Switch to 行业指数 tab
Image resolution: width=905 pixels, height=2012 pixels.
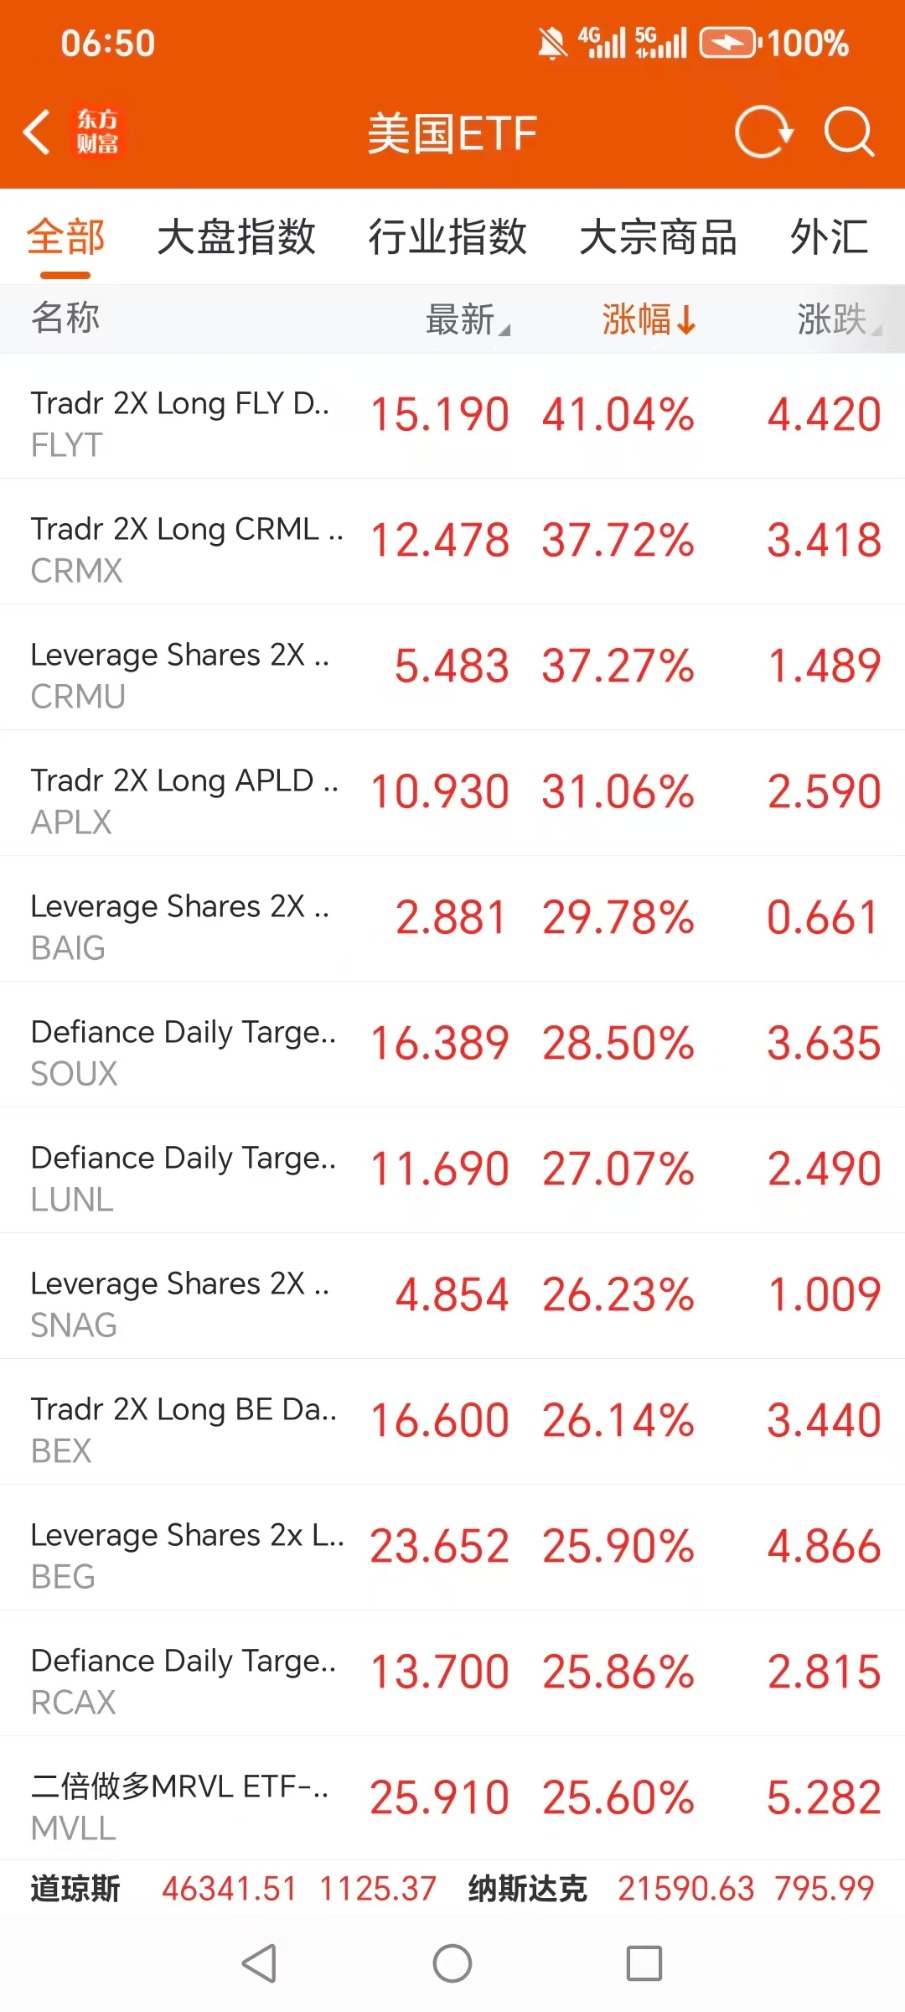pos(447,238)
